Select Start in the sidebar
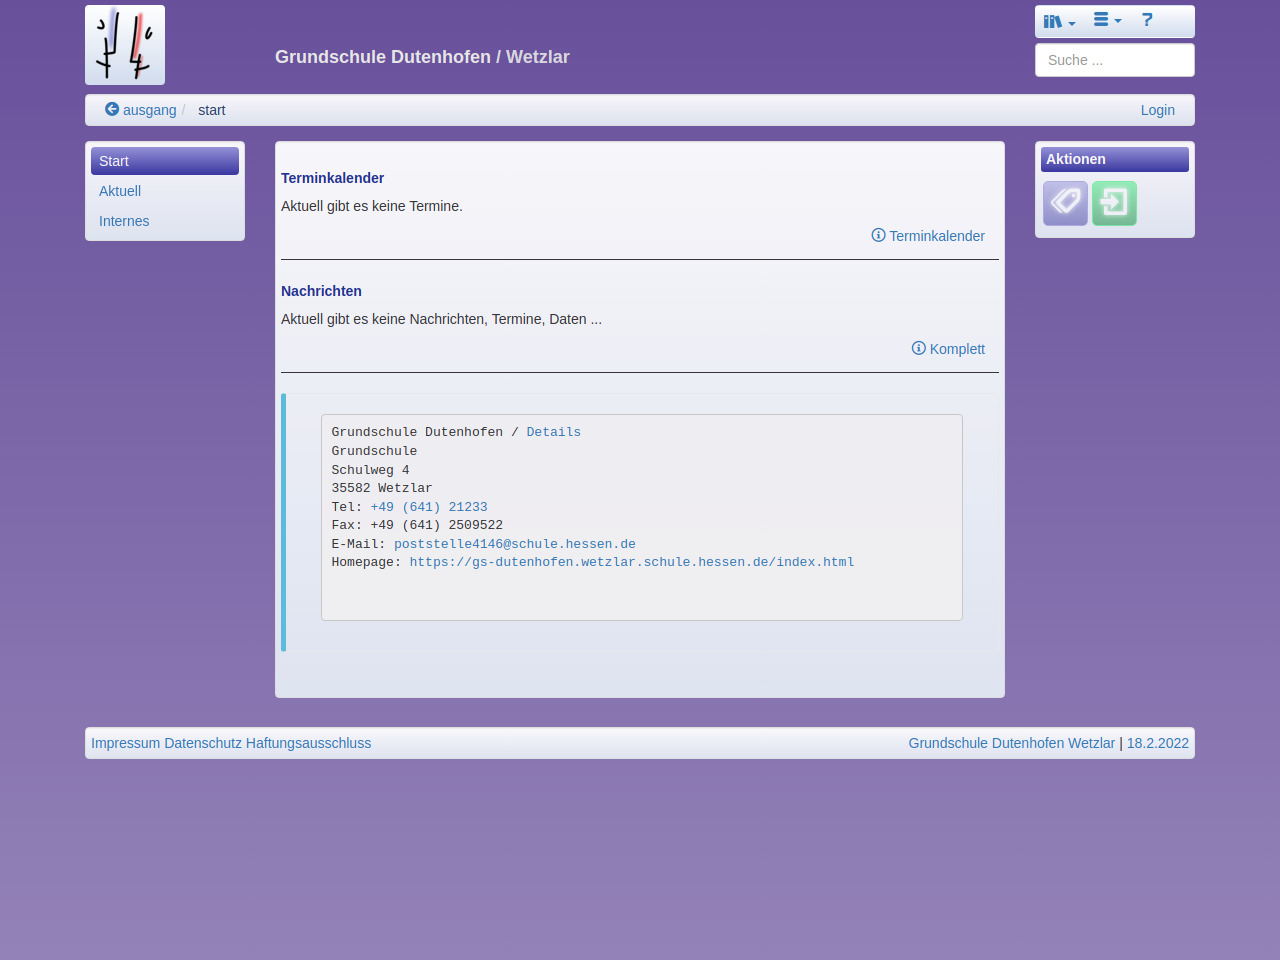This screenshot has height=960, width=1280. [x=165, y=161]
